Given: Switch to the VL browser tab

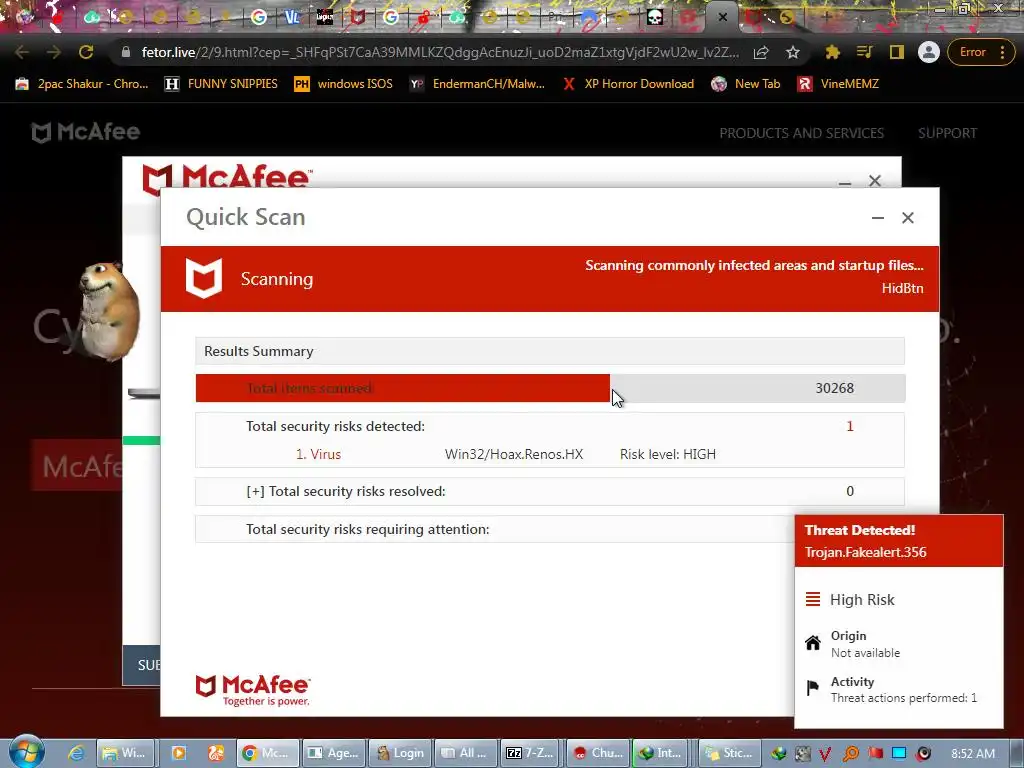Looking at the screenshot, I should 292,18.
